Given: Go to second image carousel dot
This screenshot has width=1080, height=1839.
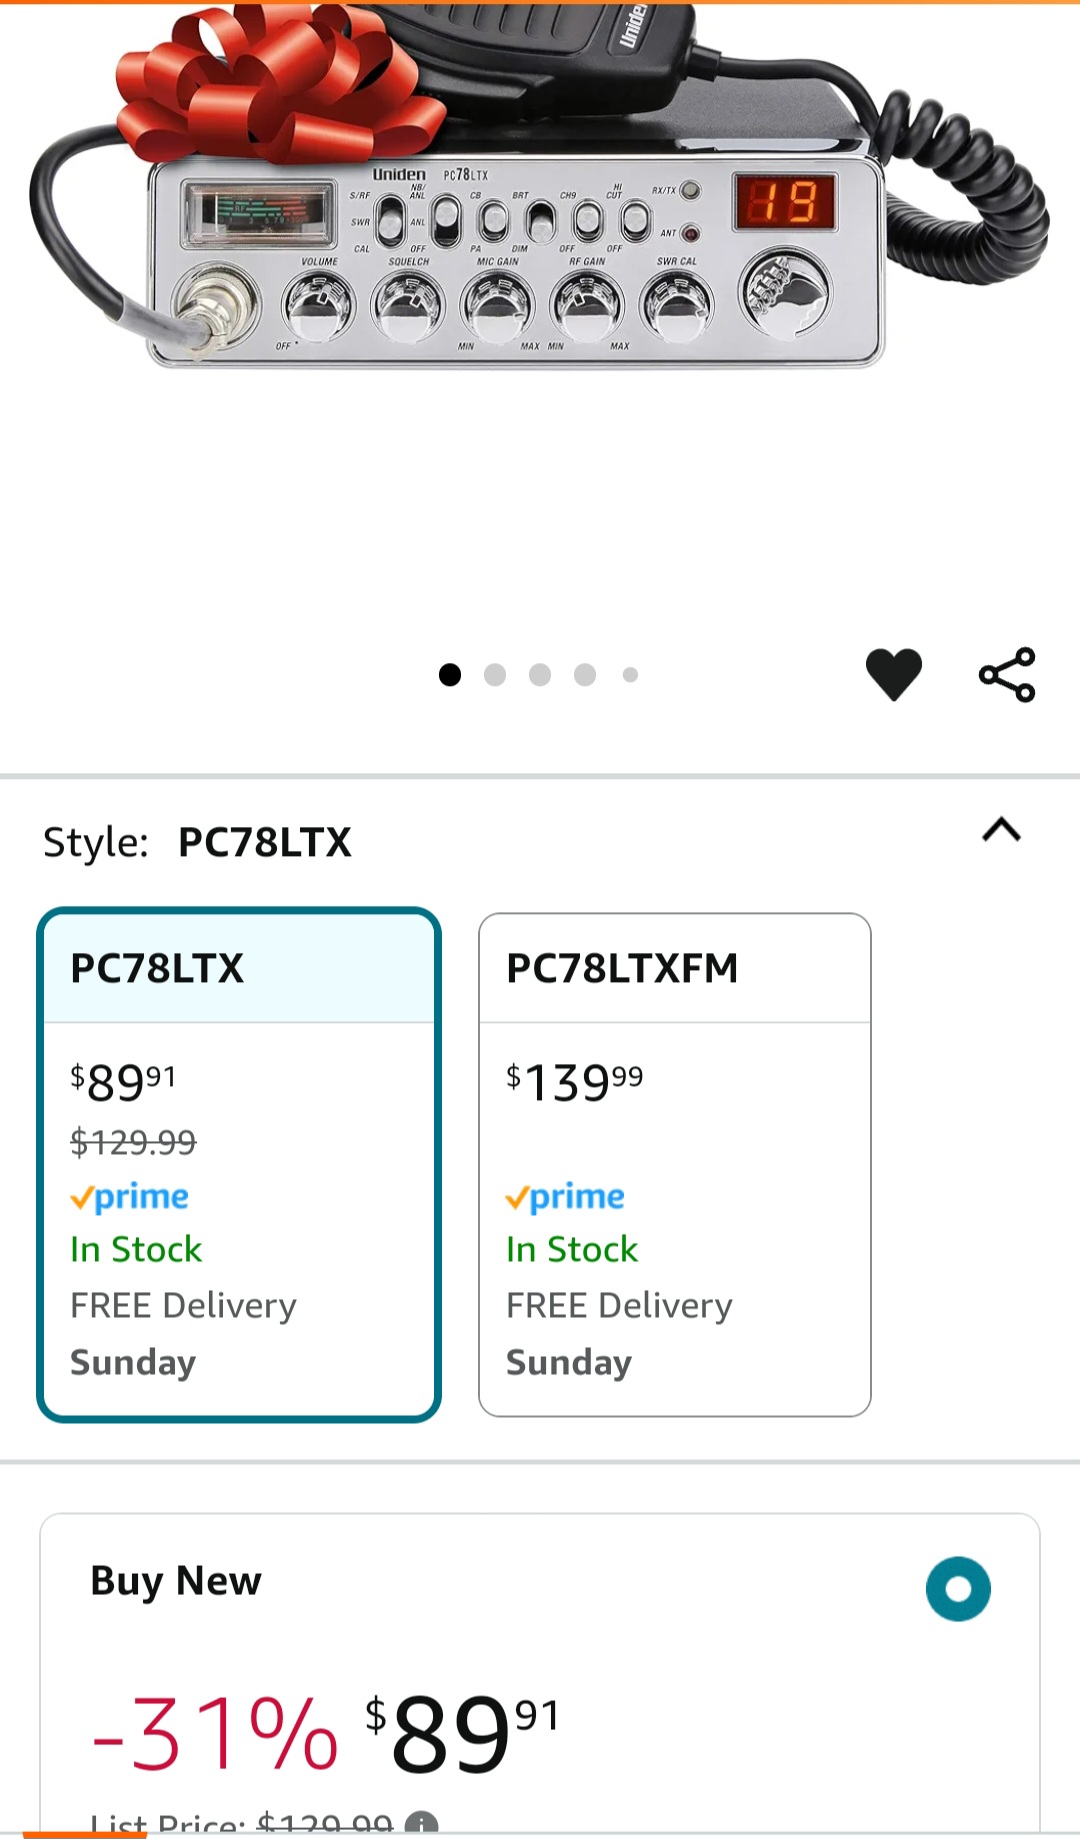Looking at the screenshot, I should coord(495,675).
